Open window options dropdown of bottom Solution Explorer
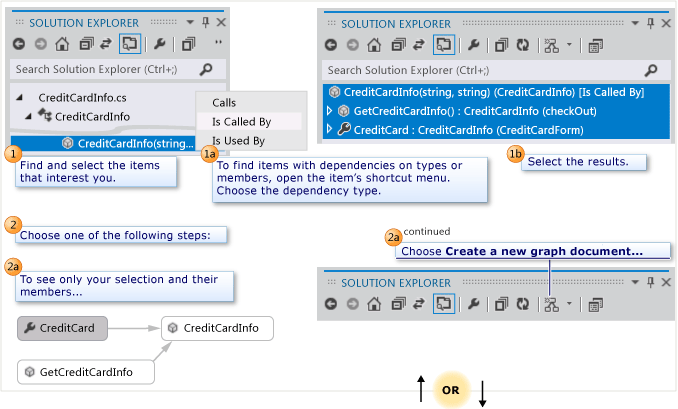This screenshot has height=409, width=678. click(x=635, y=282)
